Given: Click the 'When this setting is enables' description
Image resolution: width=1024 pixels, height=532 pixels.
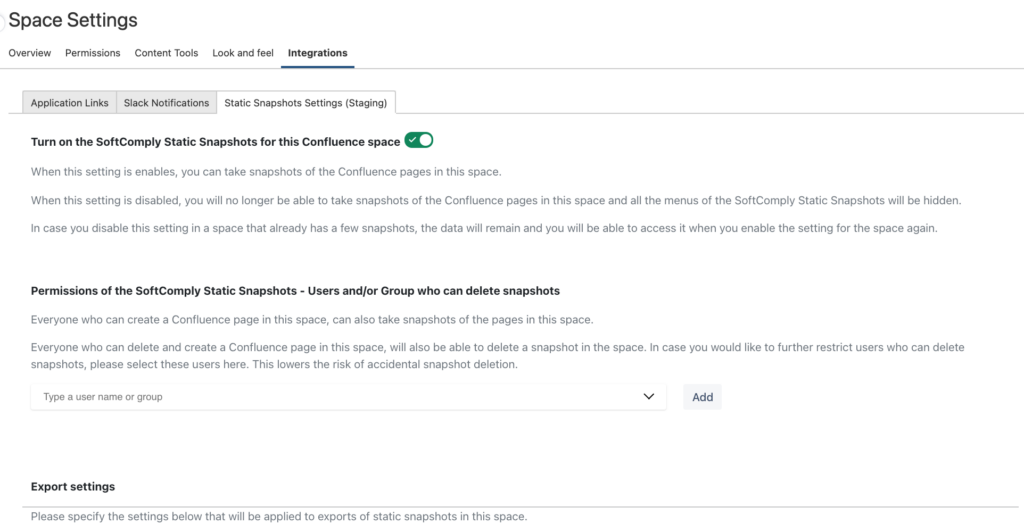Looking at the screenshot, I should (x=266, y=172).
